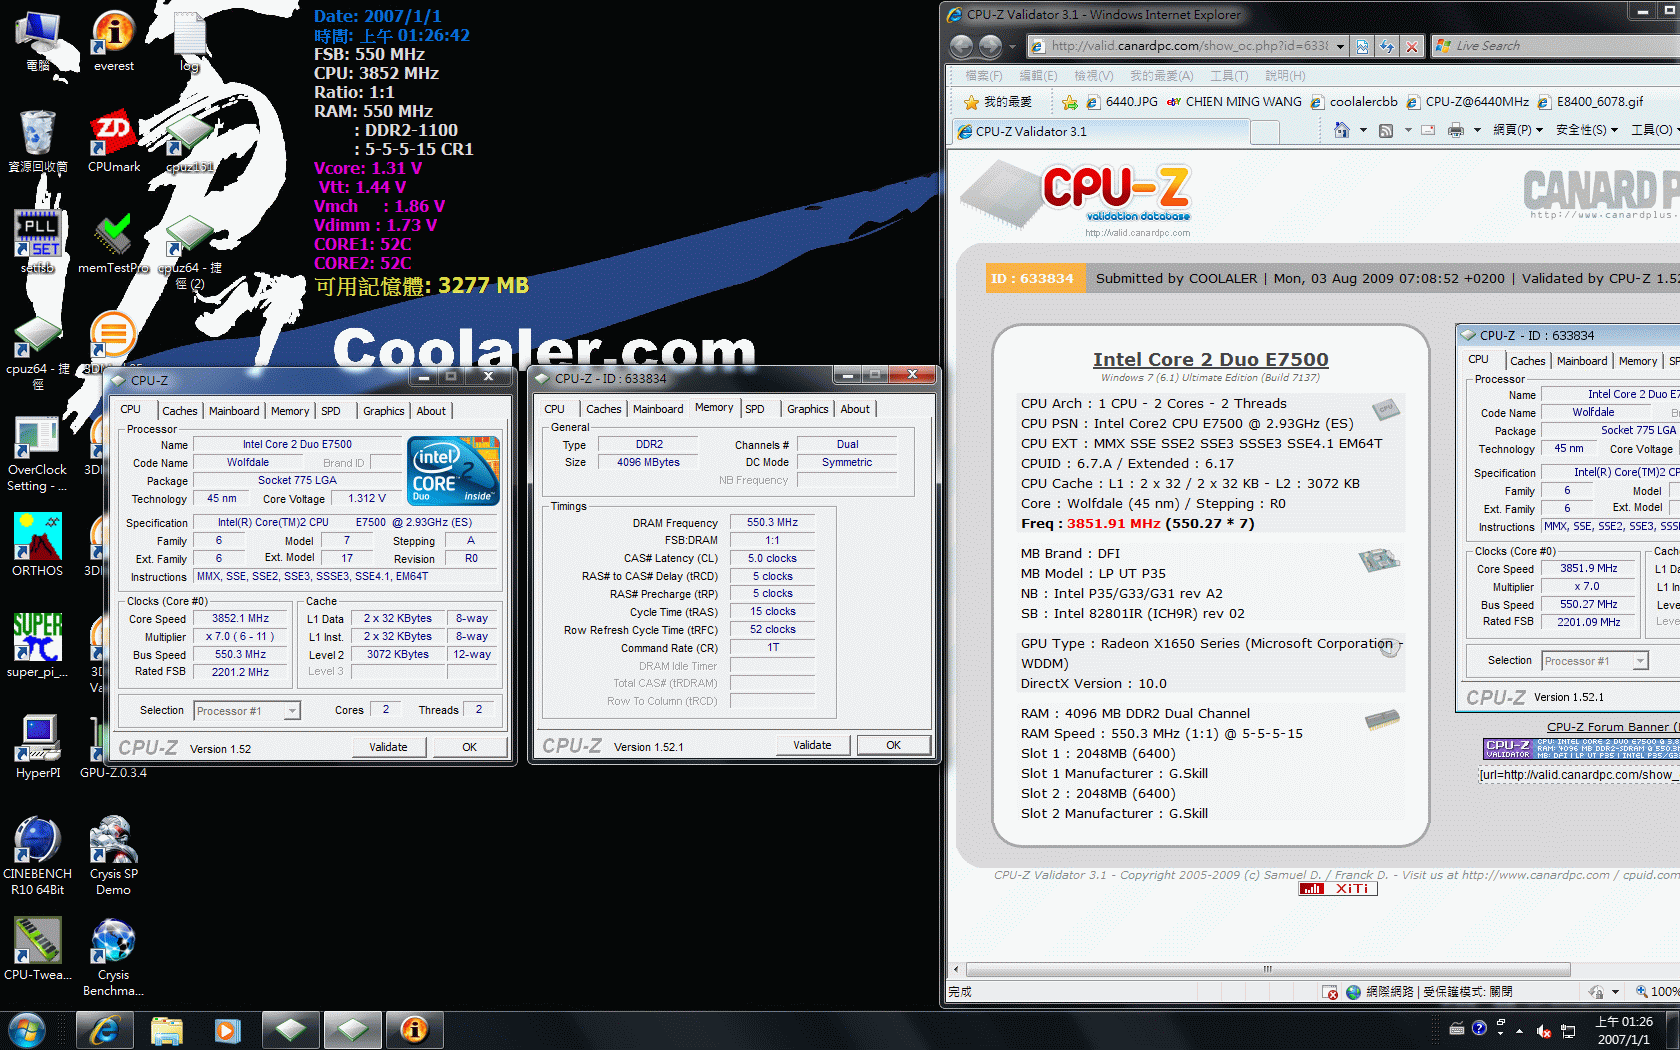Click the Windows Start orb

(27, 1030)
